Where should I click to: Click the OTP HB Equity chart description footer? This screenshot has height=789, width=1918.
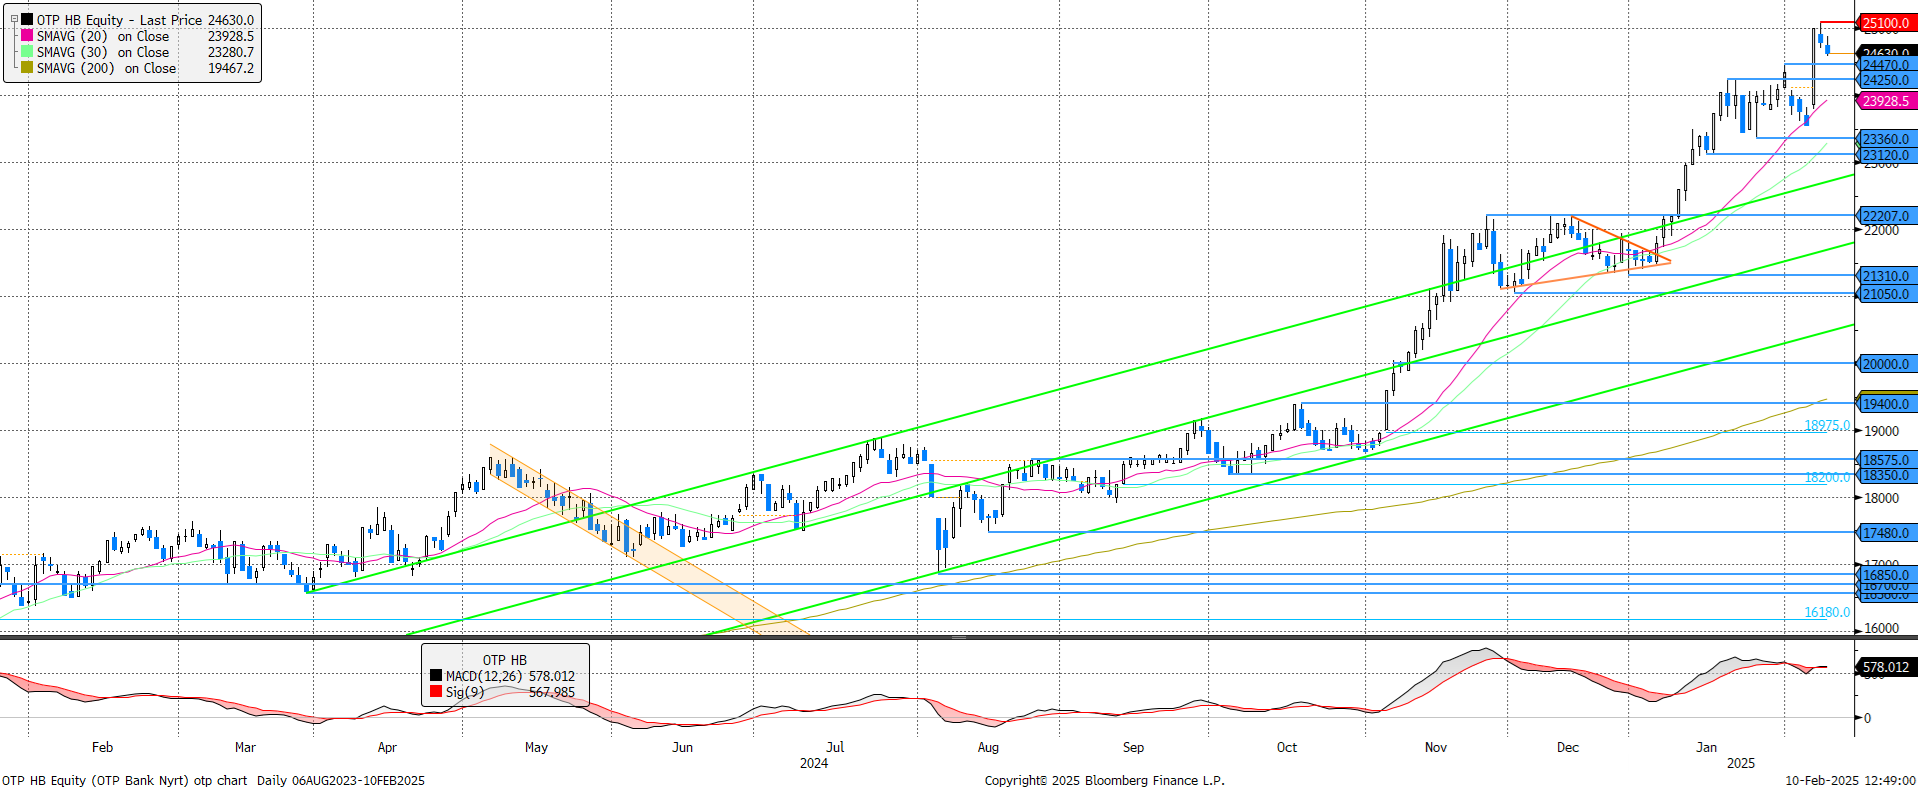click(213, 780)
